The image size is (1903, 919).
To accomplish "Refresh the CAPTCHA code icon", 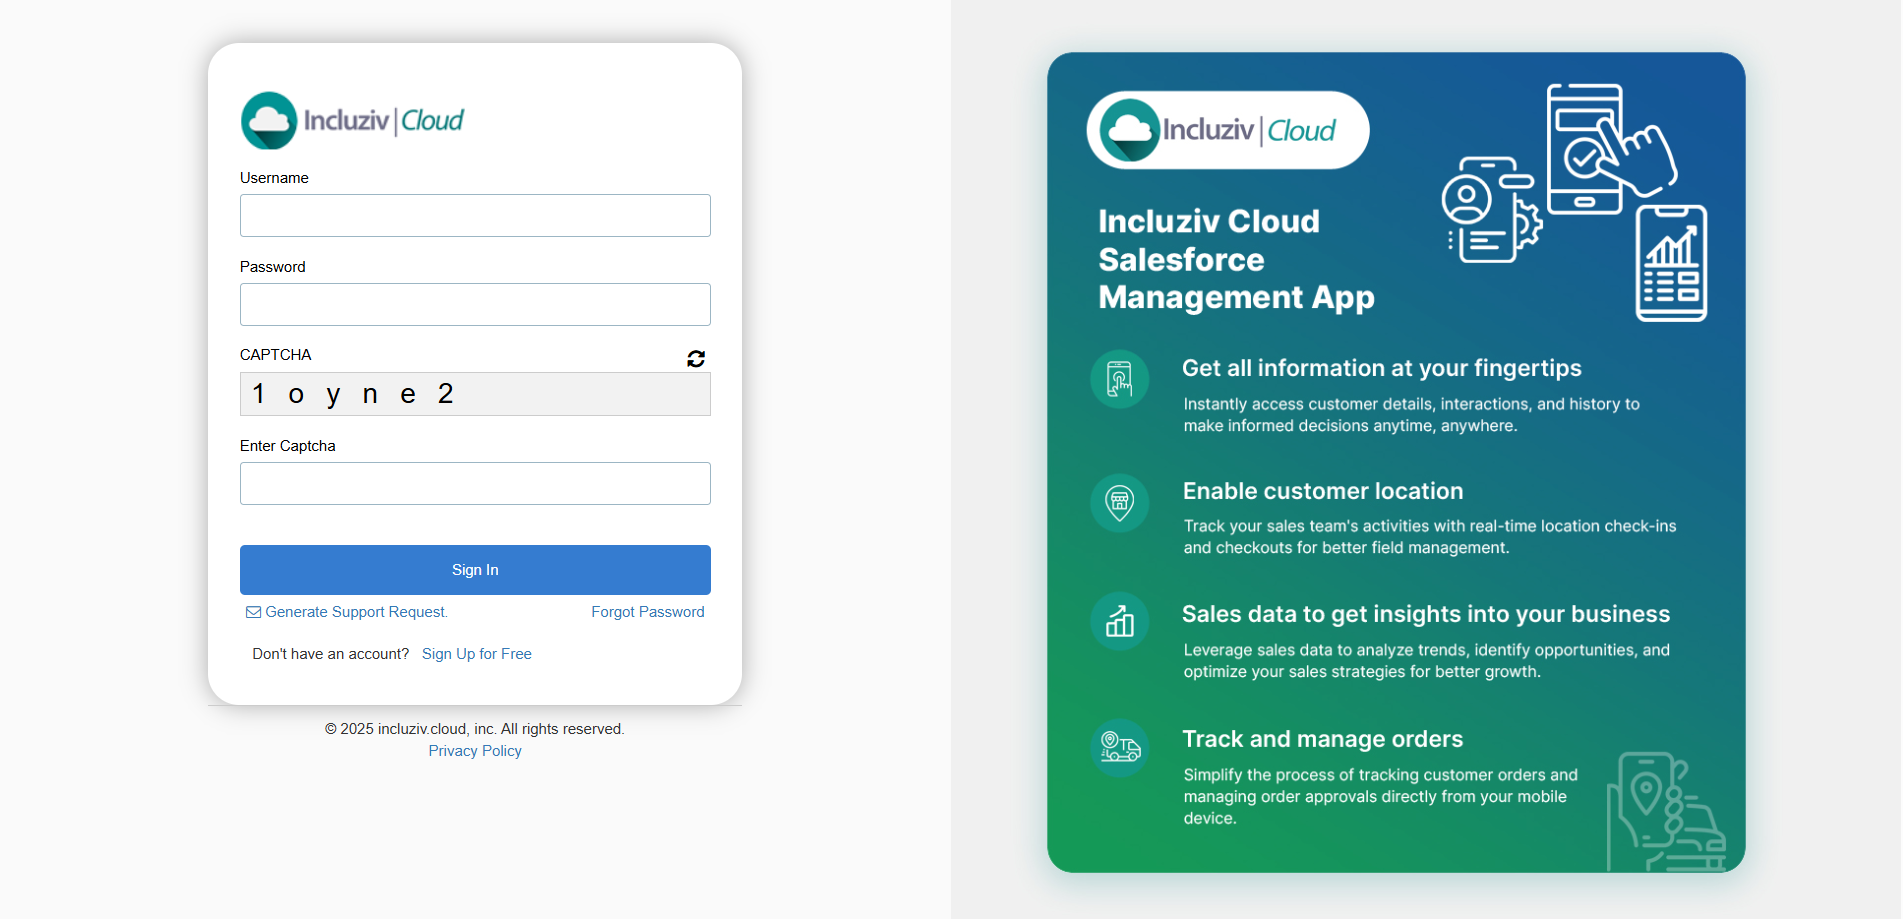I will [696, 358].
